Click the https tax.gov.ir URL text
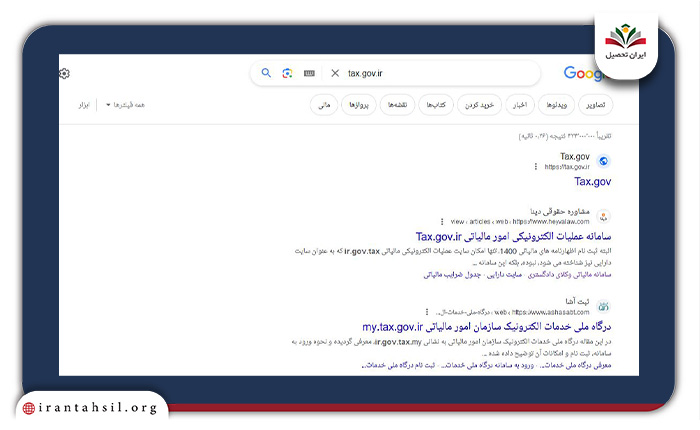Screen dimensions: 700x430 tap(567, 167)
